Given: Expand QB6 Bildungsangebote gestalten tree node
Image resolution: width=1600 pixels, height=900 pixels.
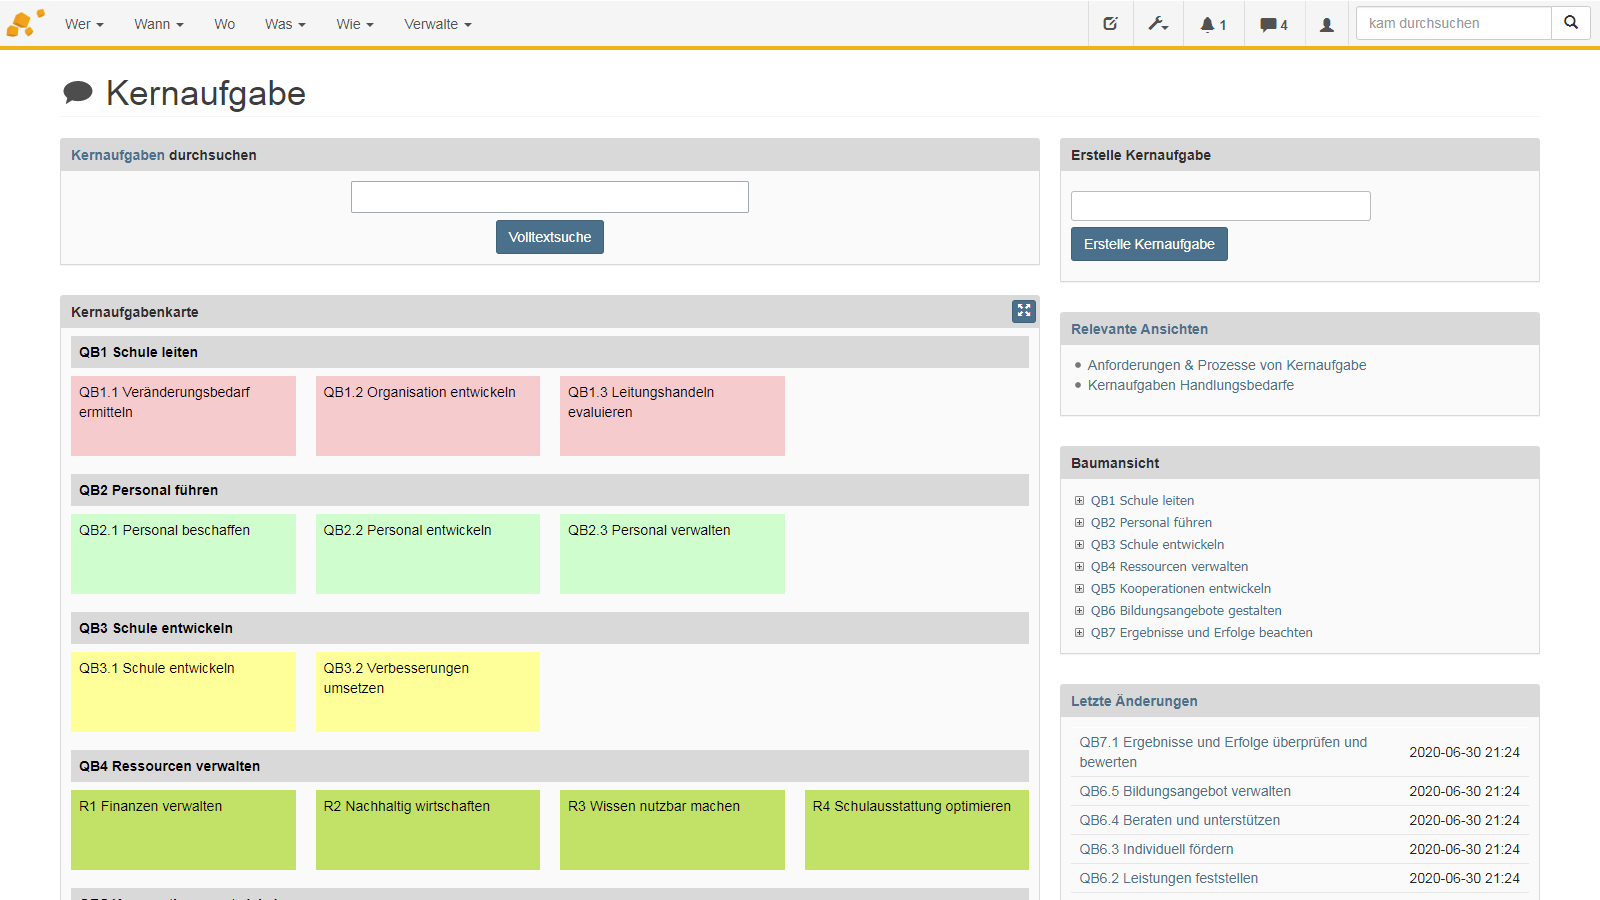Looking at the screenshot, I should pos(1079,611).
